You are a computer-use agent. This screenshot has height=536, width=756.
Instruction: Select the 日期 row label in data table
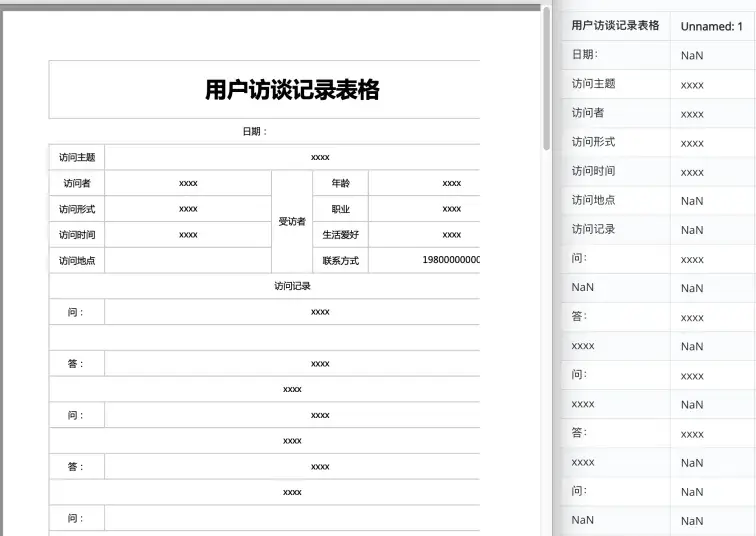point(585,54)
